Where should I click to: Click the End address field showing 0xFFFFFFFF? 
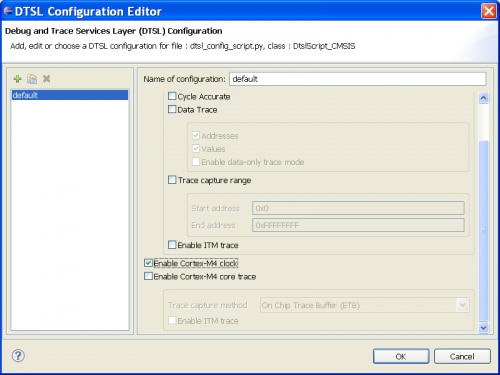[358, 225]
